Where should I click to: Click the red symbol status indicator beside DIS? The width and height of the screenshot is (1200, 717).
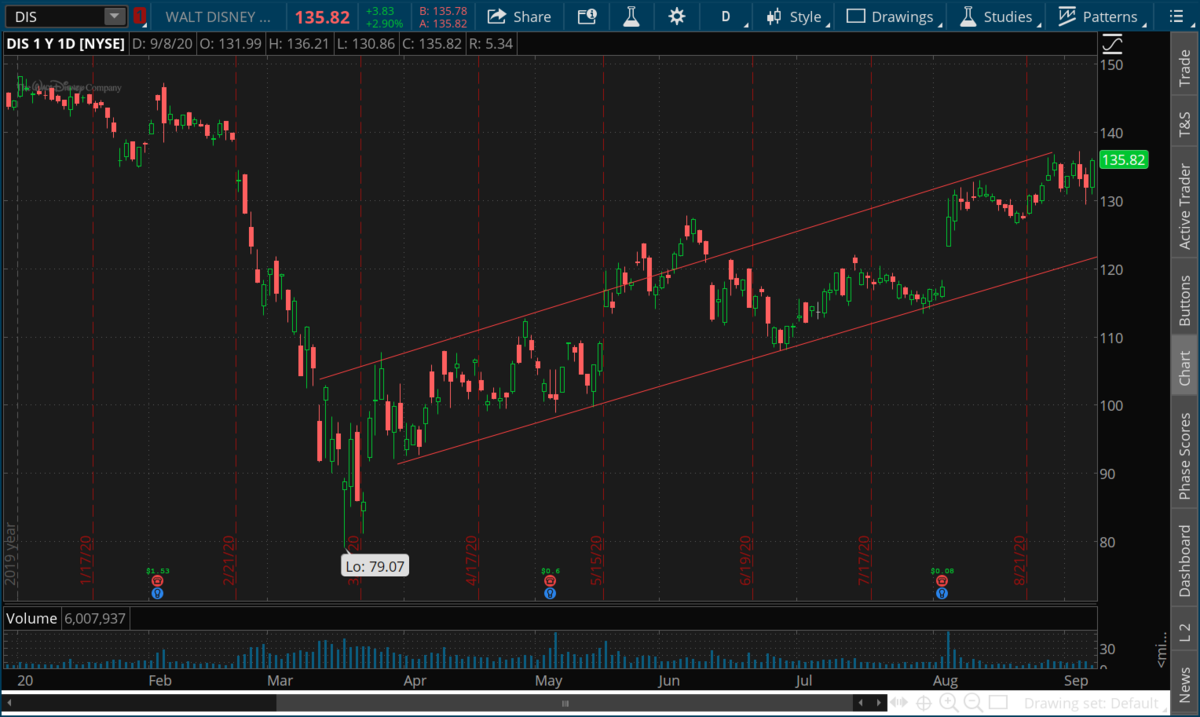point(140,16)
